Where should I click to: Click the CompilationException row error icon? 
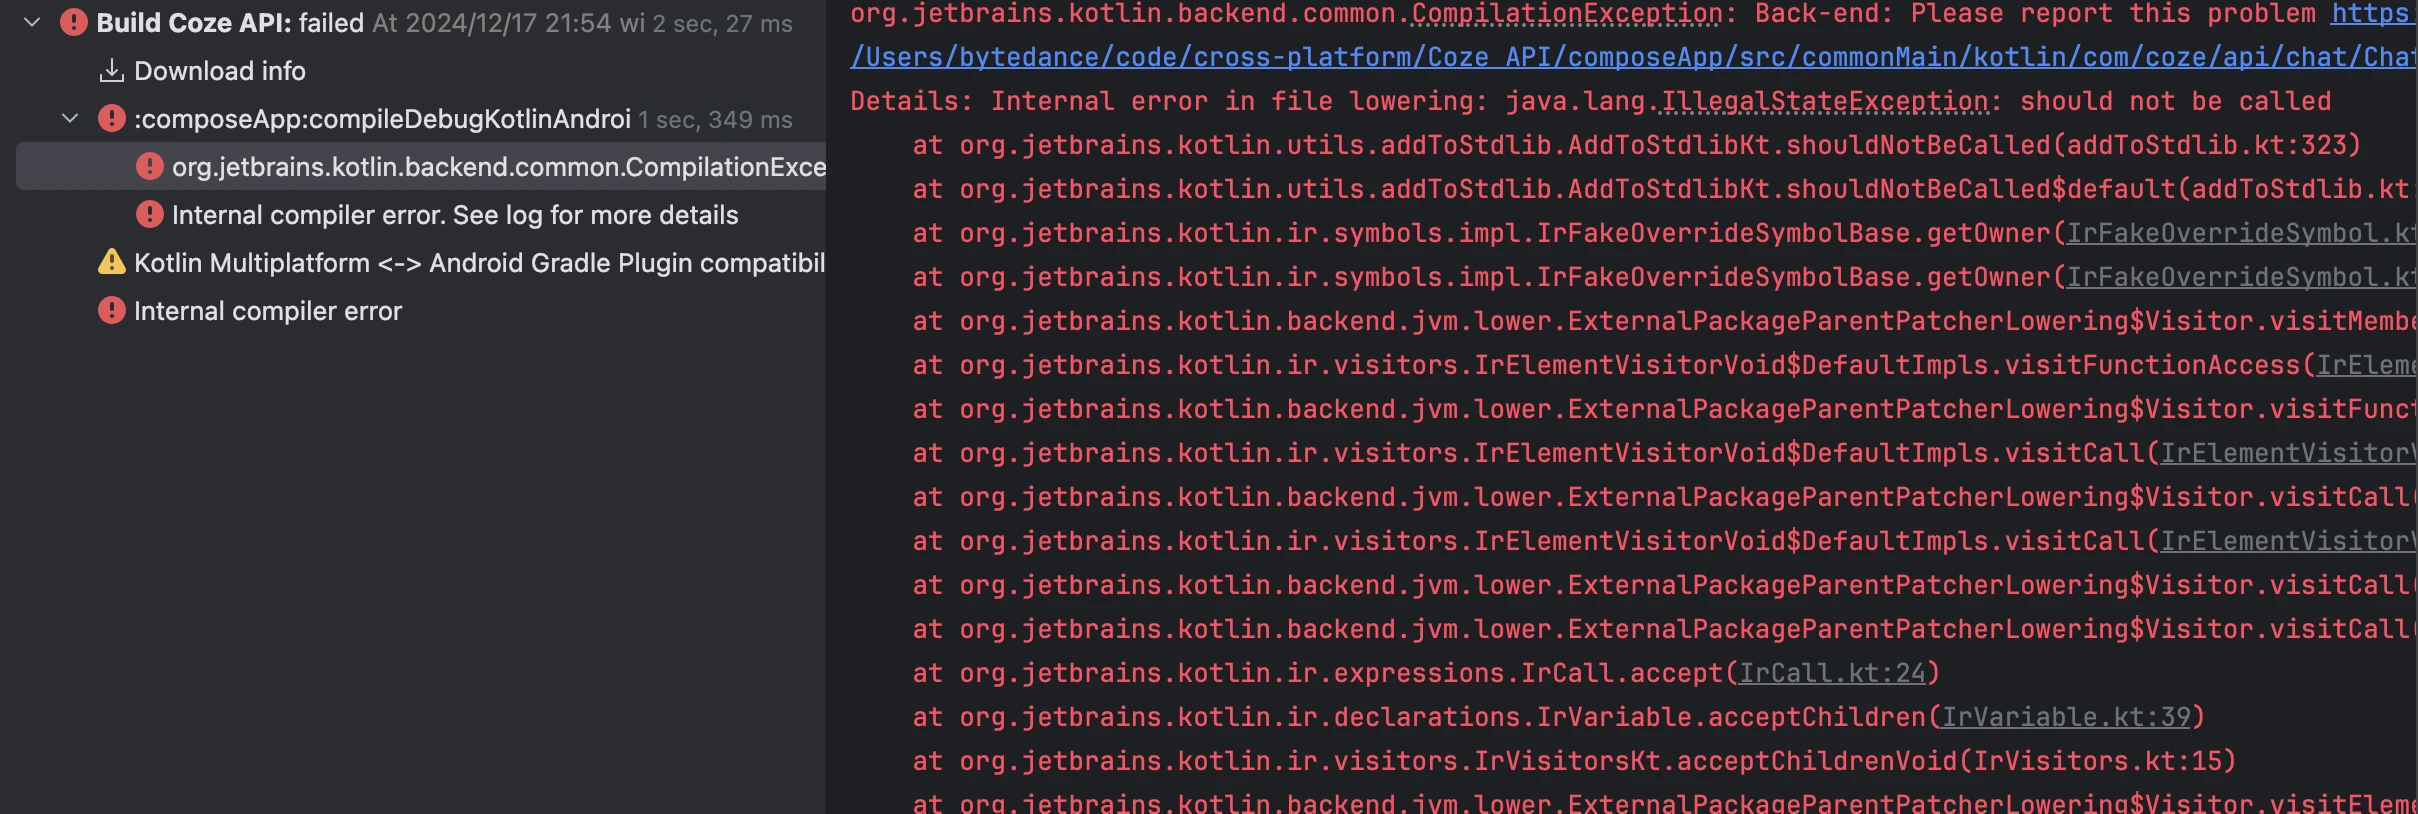(x=149, y=166)
